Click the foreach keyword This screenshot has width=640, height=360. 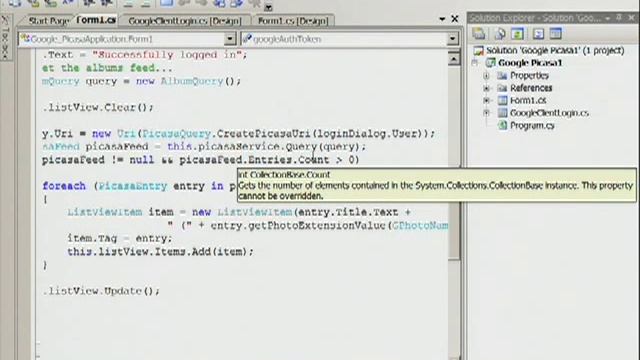(64, 186)
